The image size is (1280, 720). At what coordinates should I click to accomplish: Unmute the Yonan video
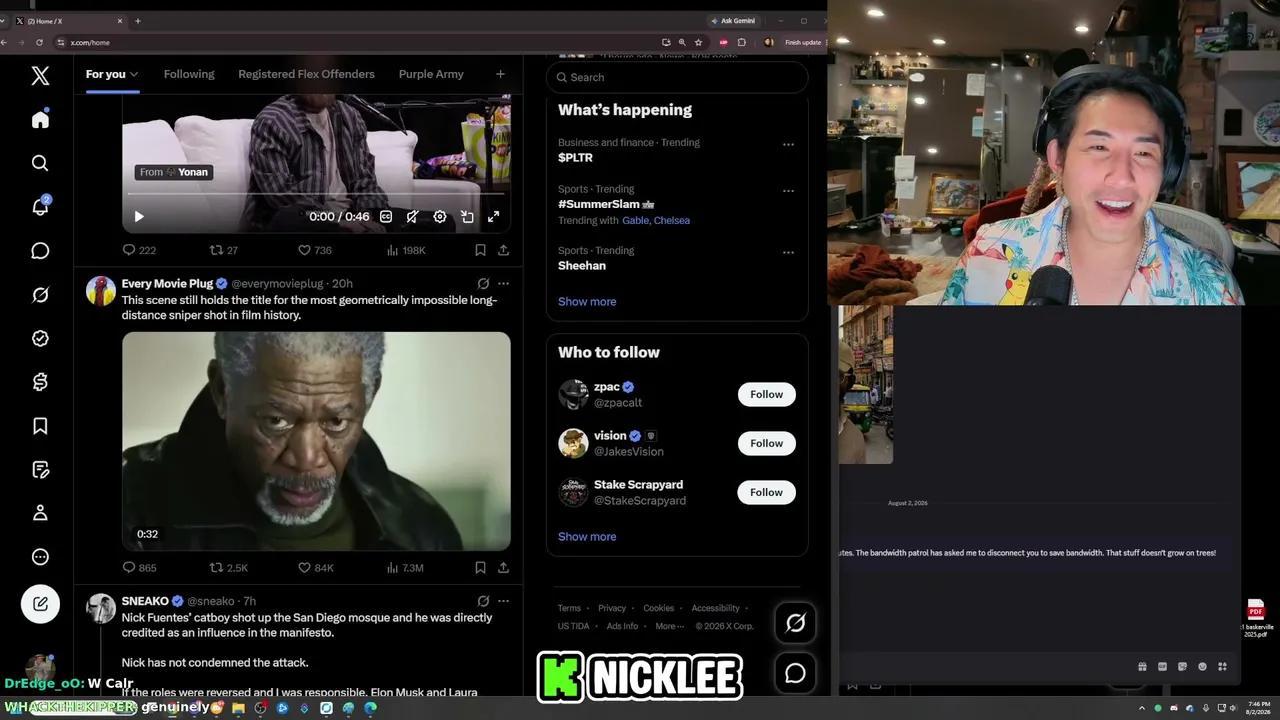tap(412, 217)
